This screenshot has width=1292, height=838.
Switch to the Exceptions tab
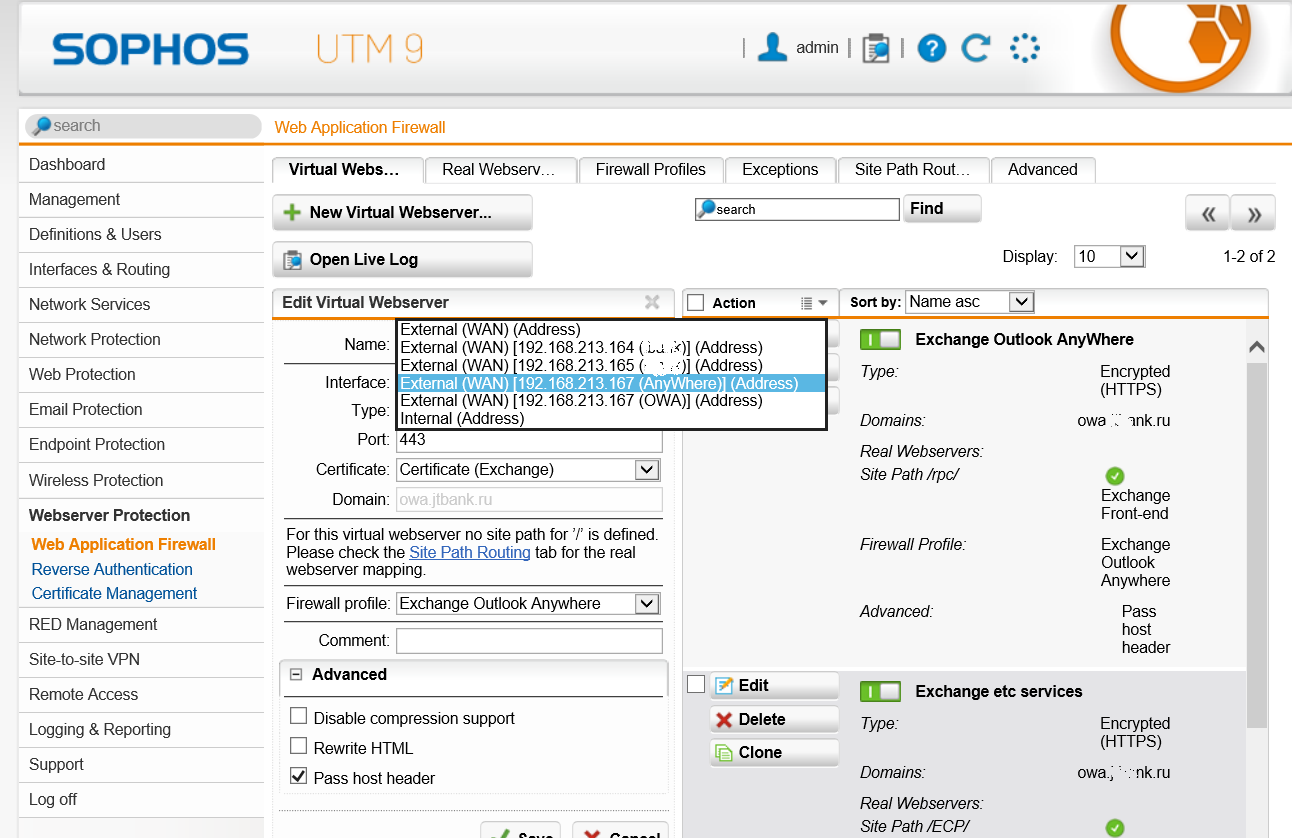point(780,170)
